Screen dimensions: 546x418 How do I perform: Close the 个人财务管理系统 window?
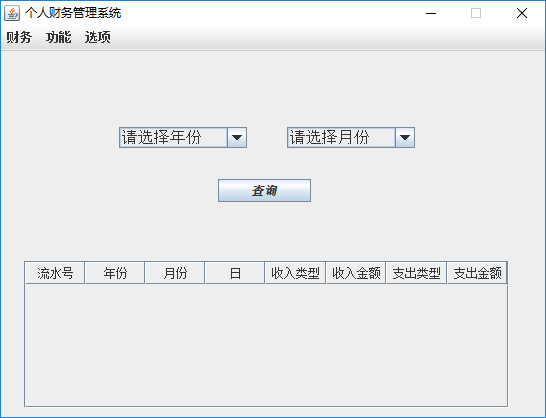[522, 13]
